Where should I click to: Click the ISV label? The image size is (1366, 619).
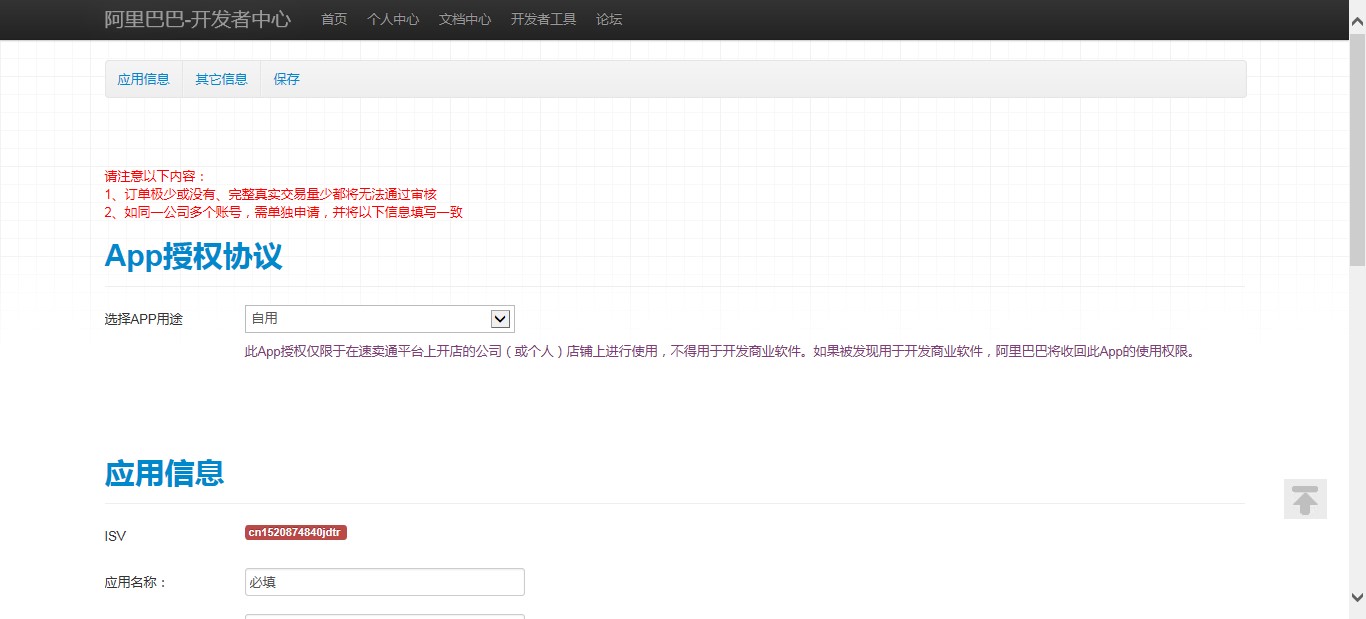[115, 536]
